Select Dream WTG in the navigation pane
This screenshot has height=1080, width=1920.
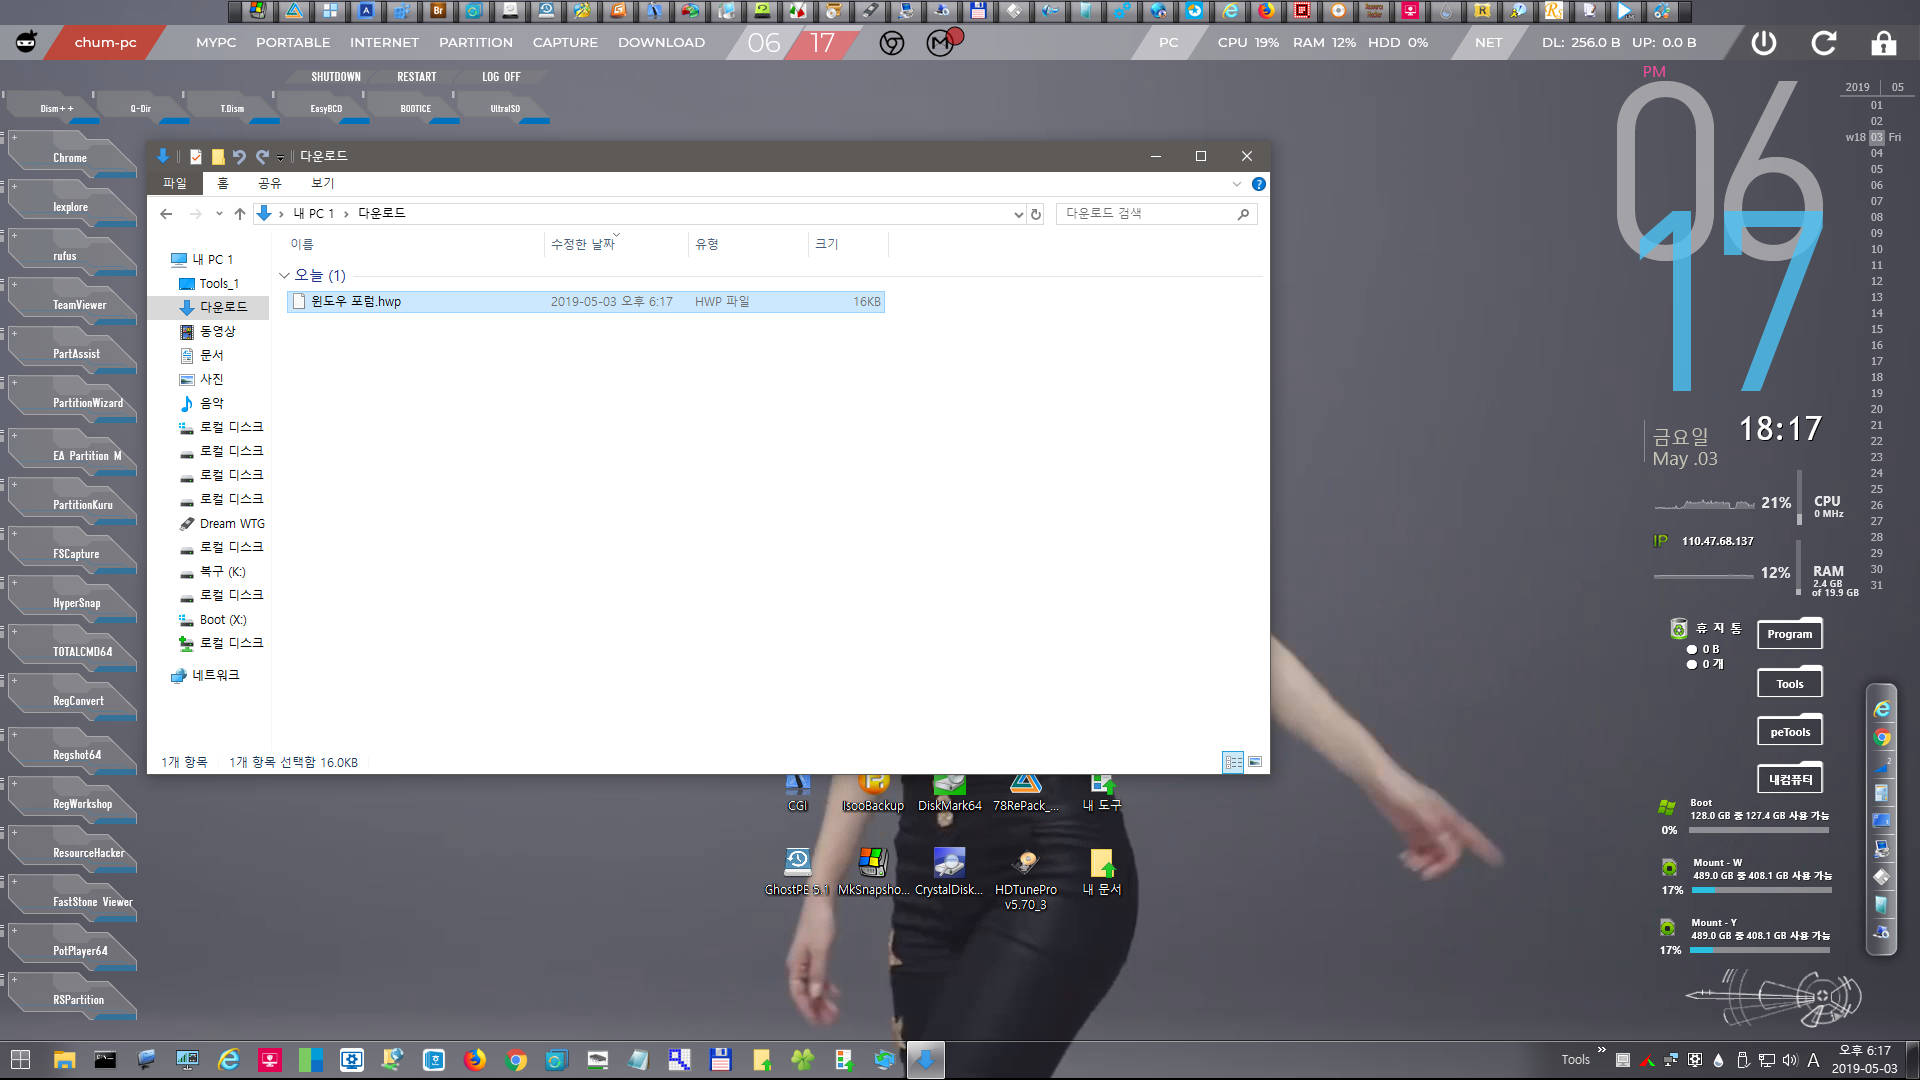click(232, 523)
